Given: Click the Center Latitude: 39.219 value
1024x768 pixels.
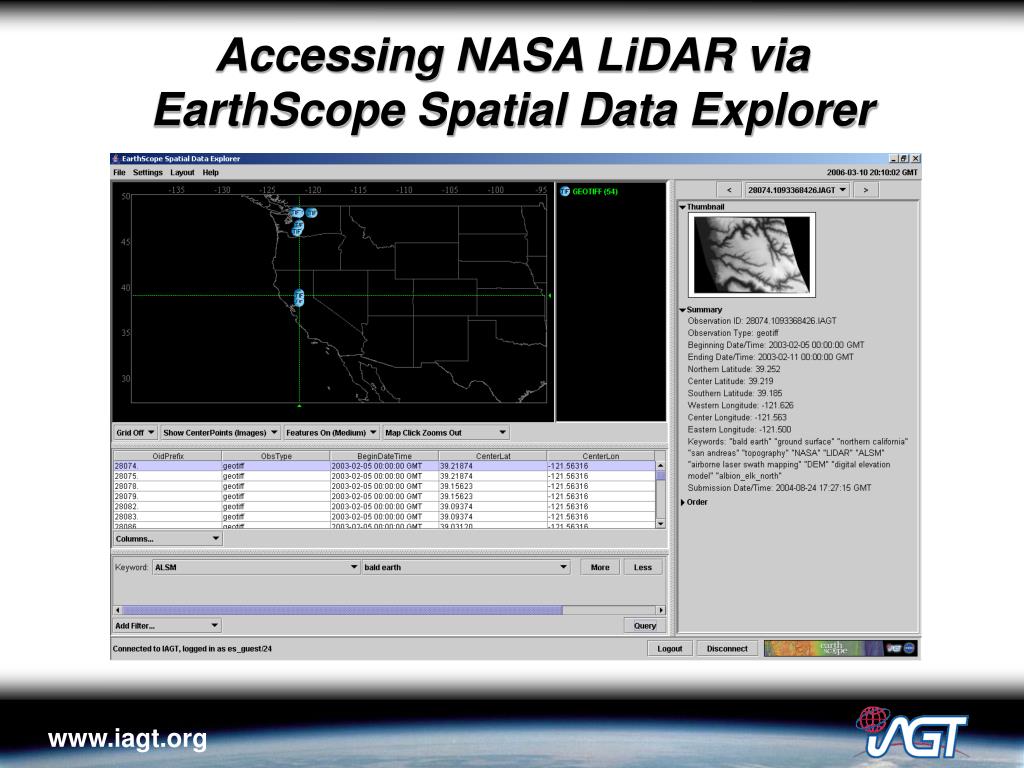Looking at the screenshot, I should [730, 381].
